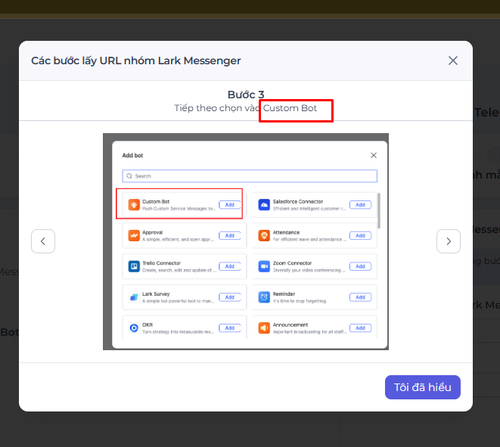Screen dimensions: 500x447
Task: Go to the previous step arrow
Action: [43, 241]
